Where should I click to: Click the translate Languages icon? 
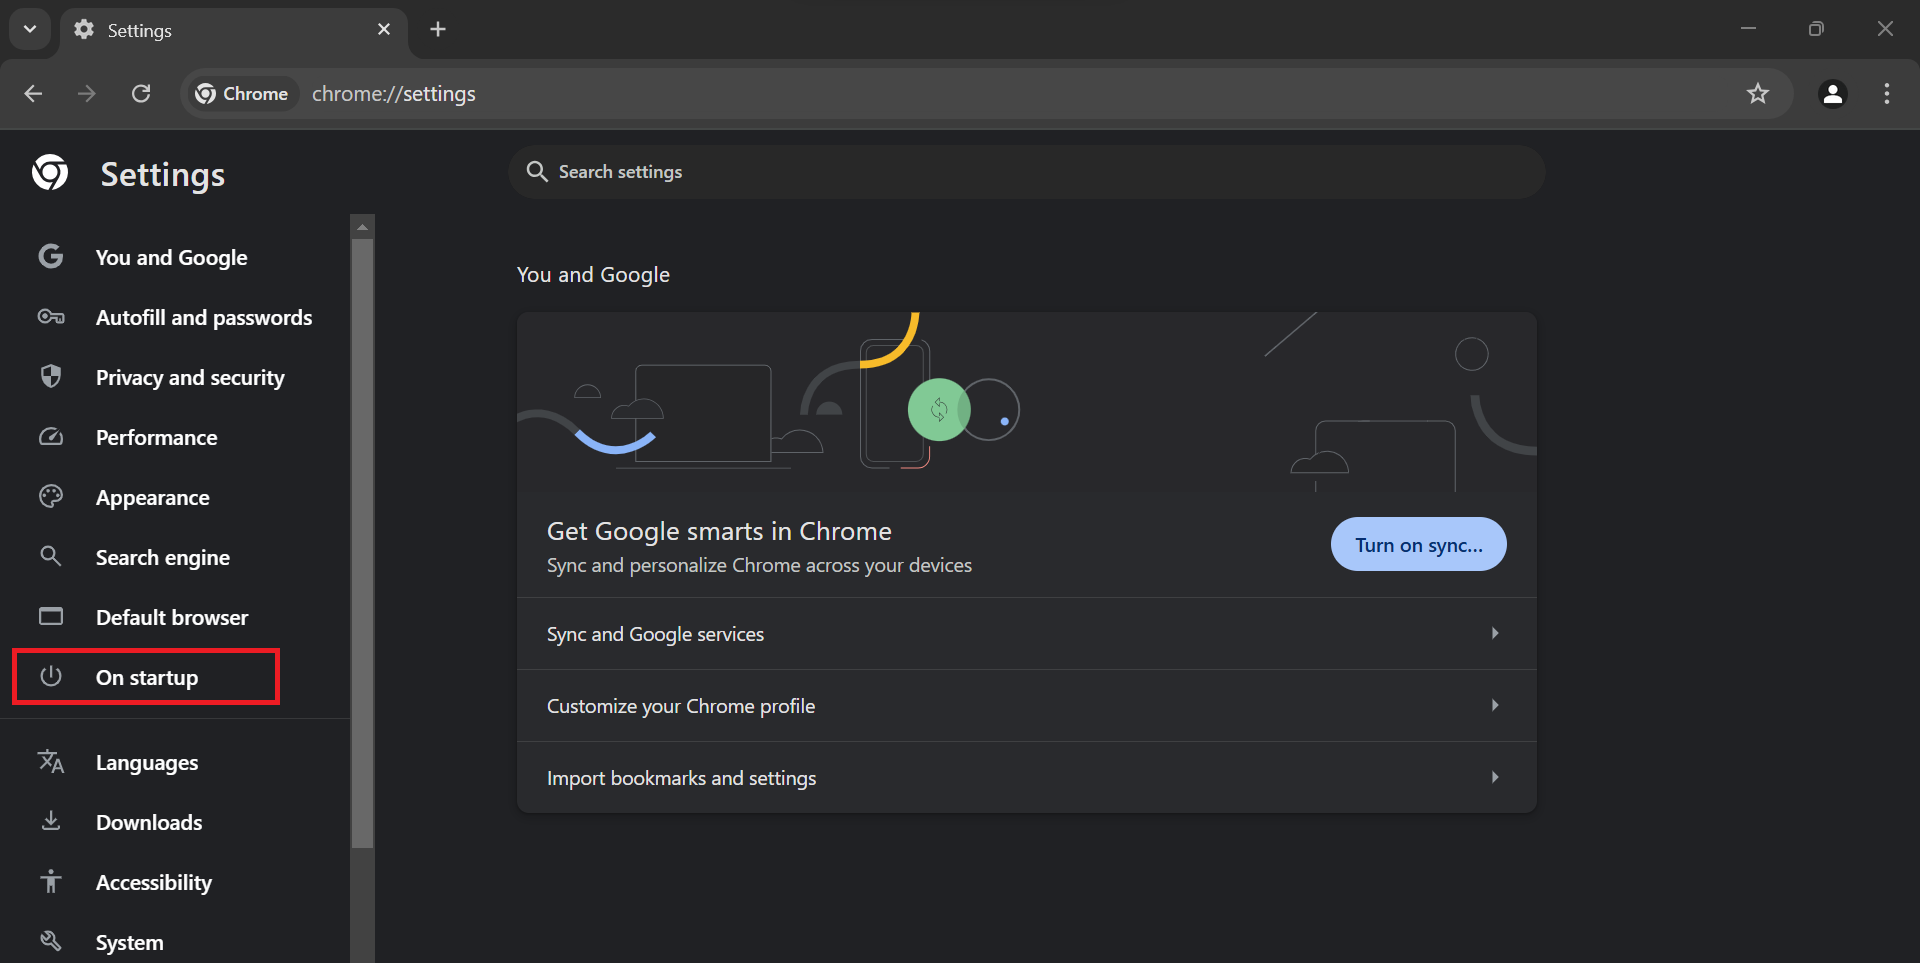tap(51, 761)
